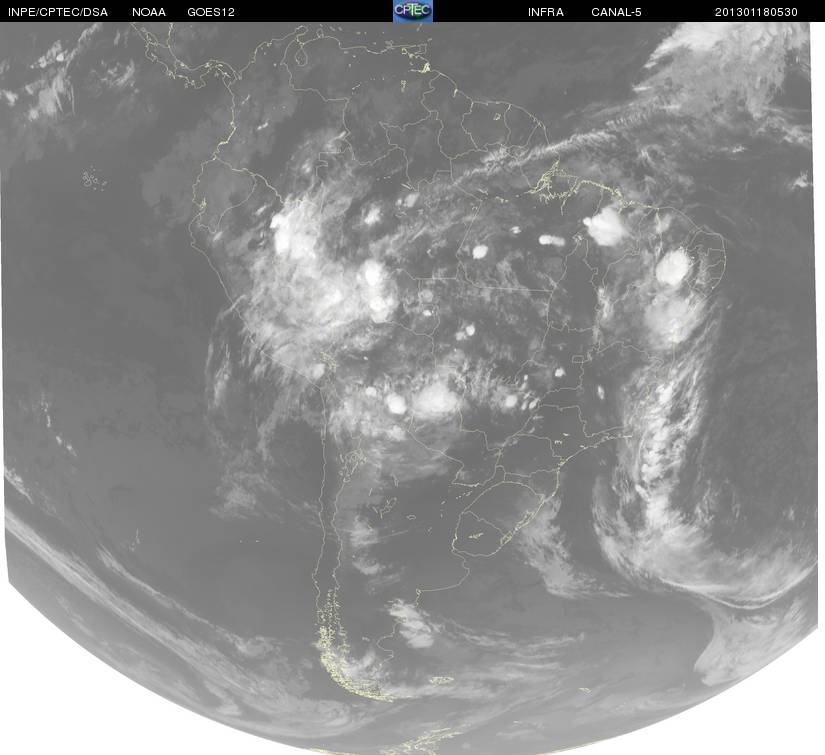Click the GOES12 satellite label
Viewport: 825px width, 755px height.
click(211, 12)
